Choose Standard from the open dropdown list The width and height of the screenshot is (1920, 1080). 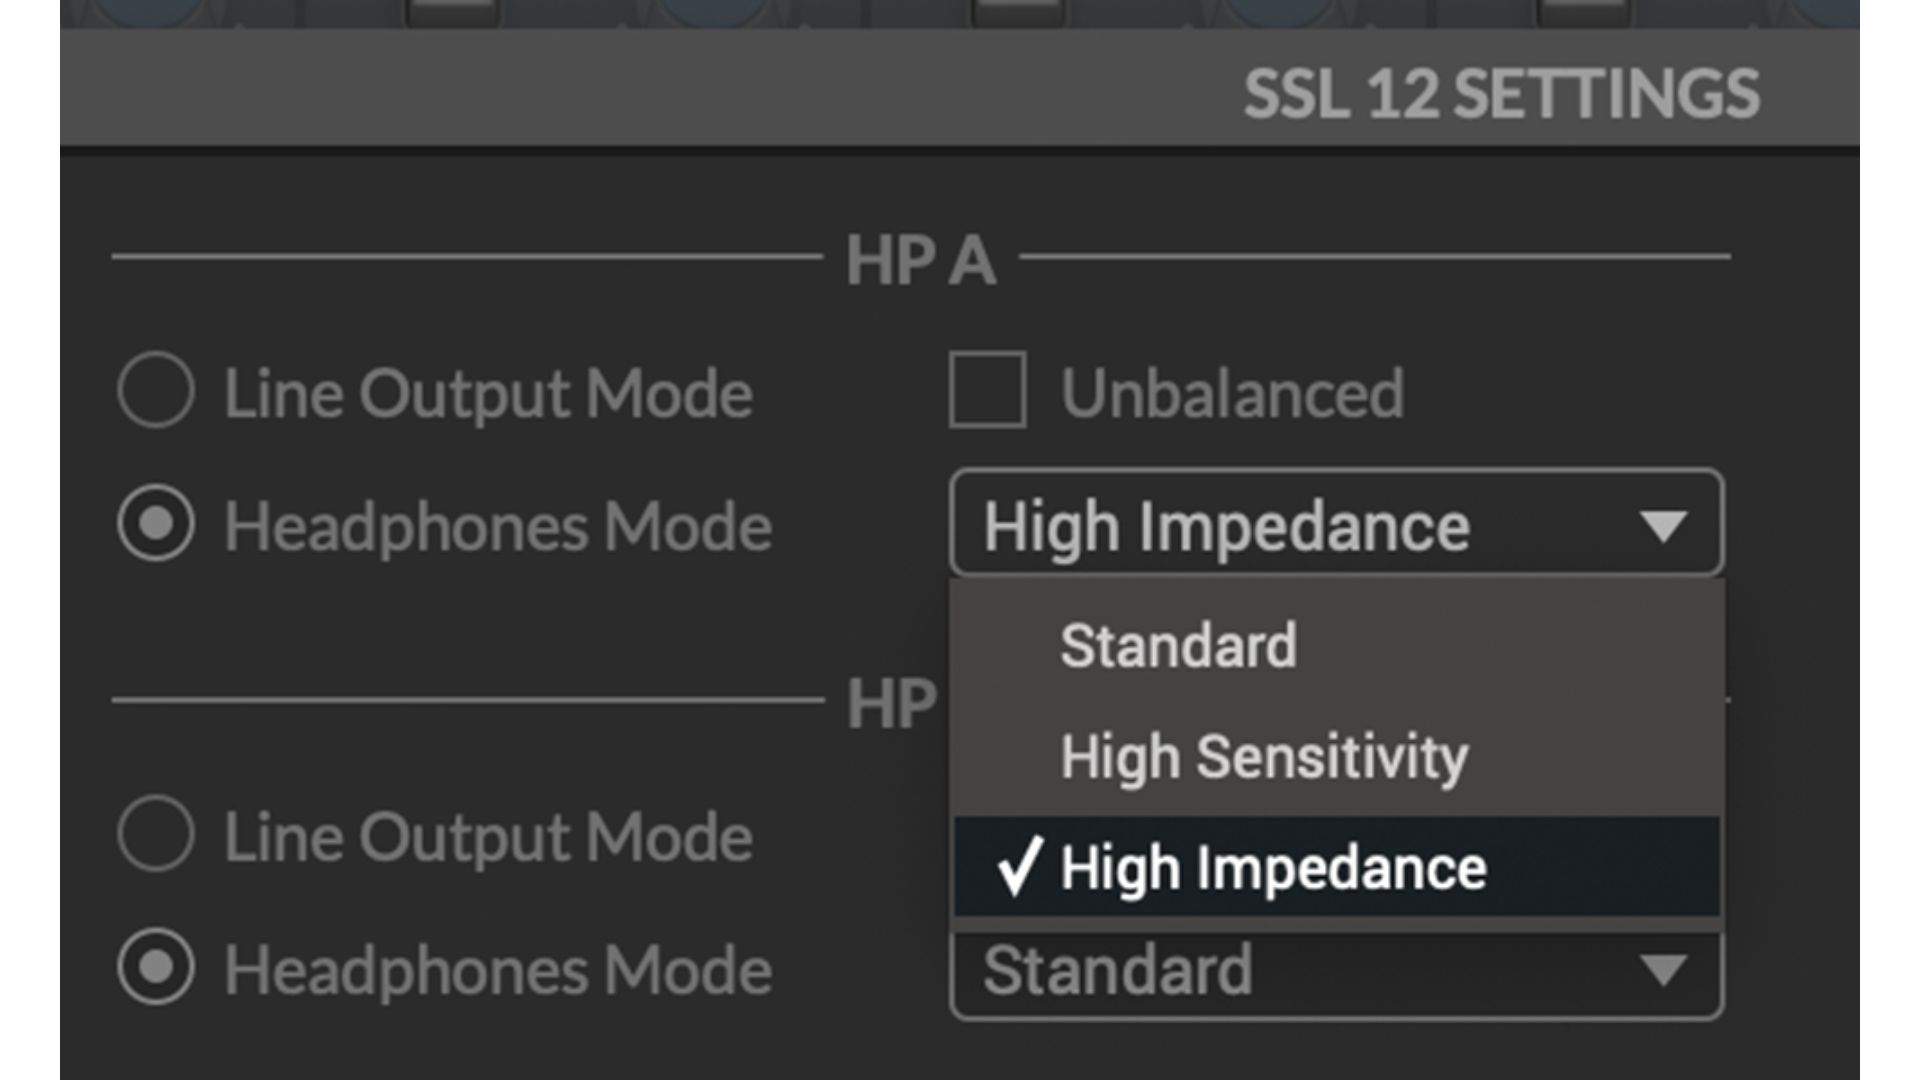coord(1178,645)
